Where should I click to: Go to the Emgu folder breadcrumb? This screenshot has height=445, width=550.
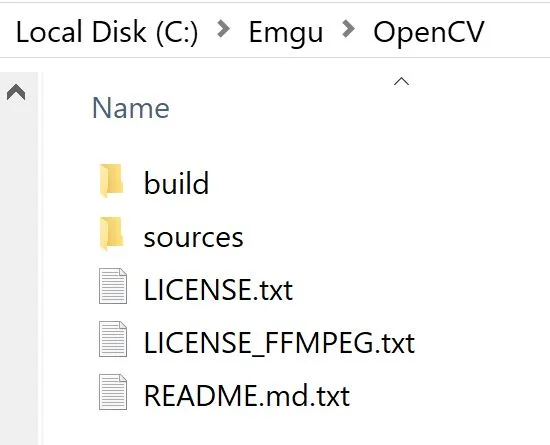click(x=286, y=33)
